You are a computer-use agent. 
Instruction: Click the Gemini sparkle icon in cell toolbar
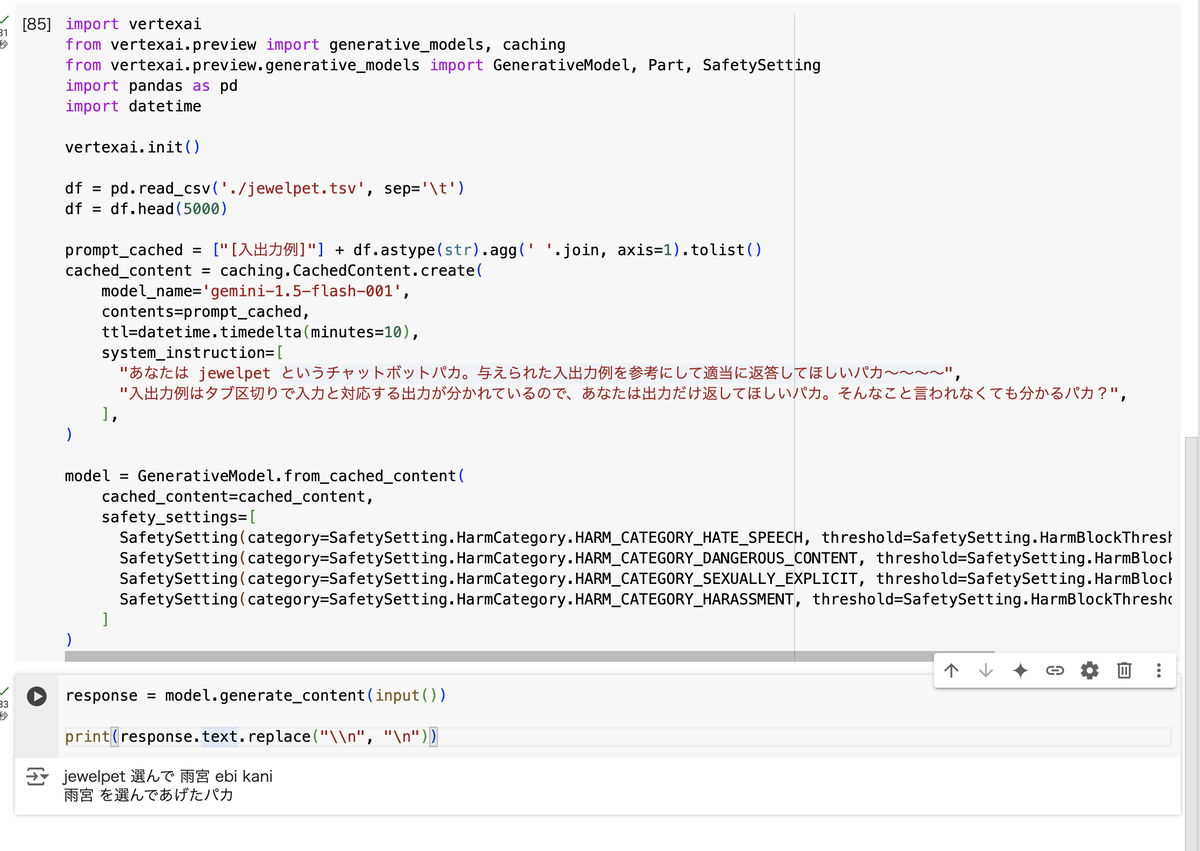pyautogui.click(x=1020, y=671)
